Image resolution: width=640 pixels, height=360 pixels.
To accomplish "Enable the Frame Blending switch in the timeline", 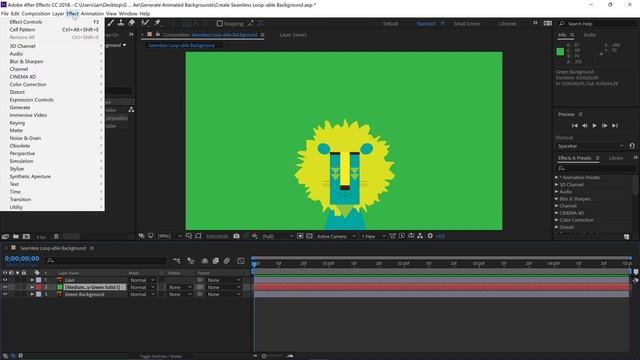I will (x=216, y=261).
